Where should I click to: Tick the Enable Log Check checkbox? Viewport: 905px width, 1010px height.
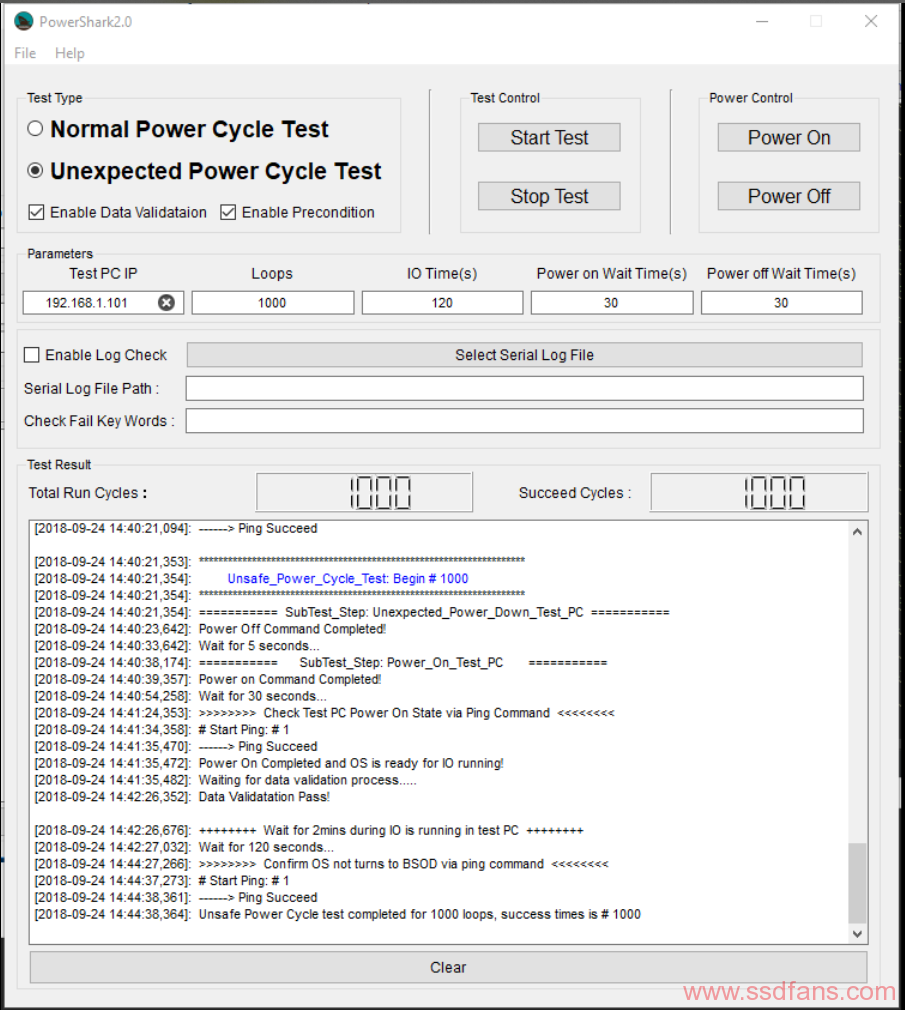coord(32,355)
